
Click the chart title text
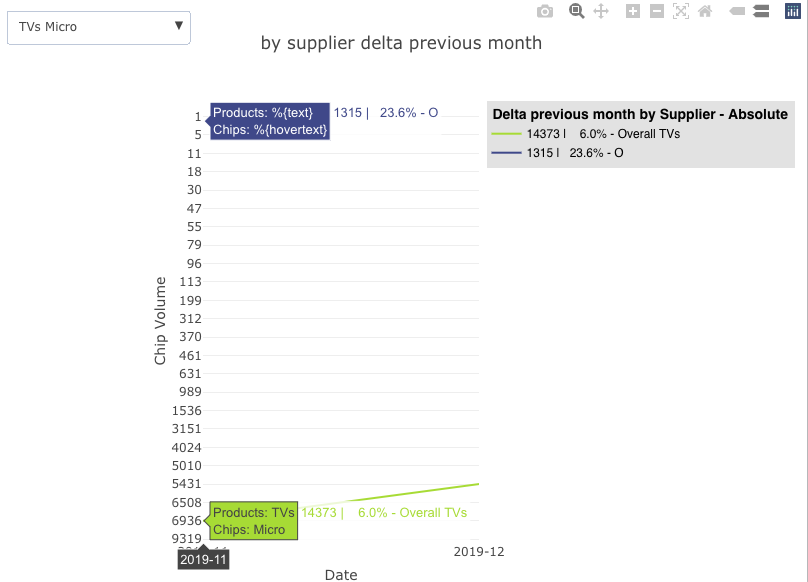coord(401,43)
